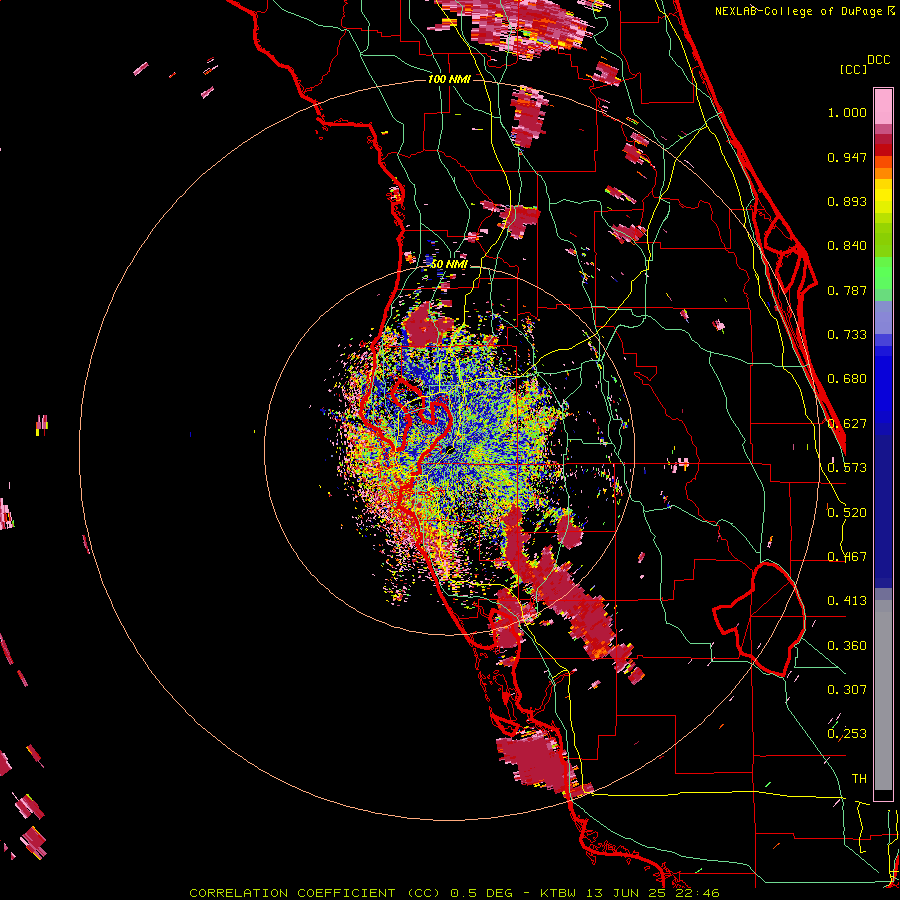
Task: Click the Lake Okeechobee outline on map
Action: point(758,617)
